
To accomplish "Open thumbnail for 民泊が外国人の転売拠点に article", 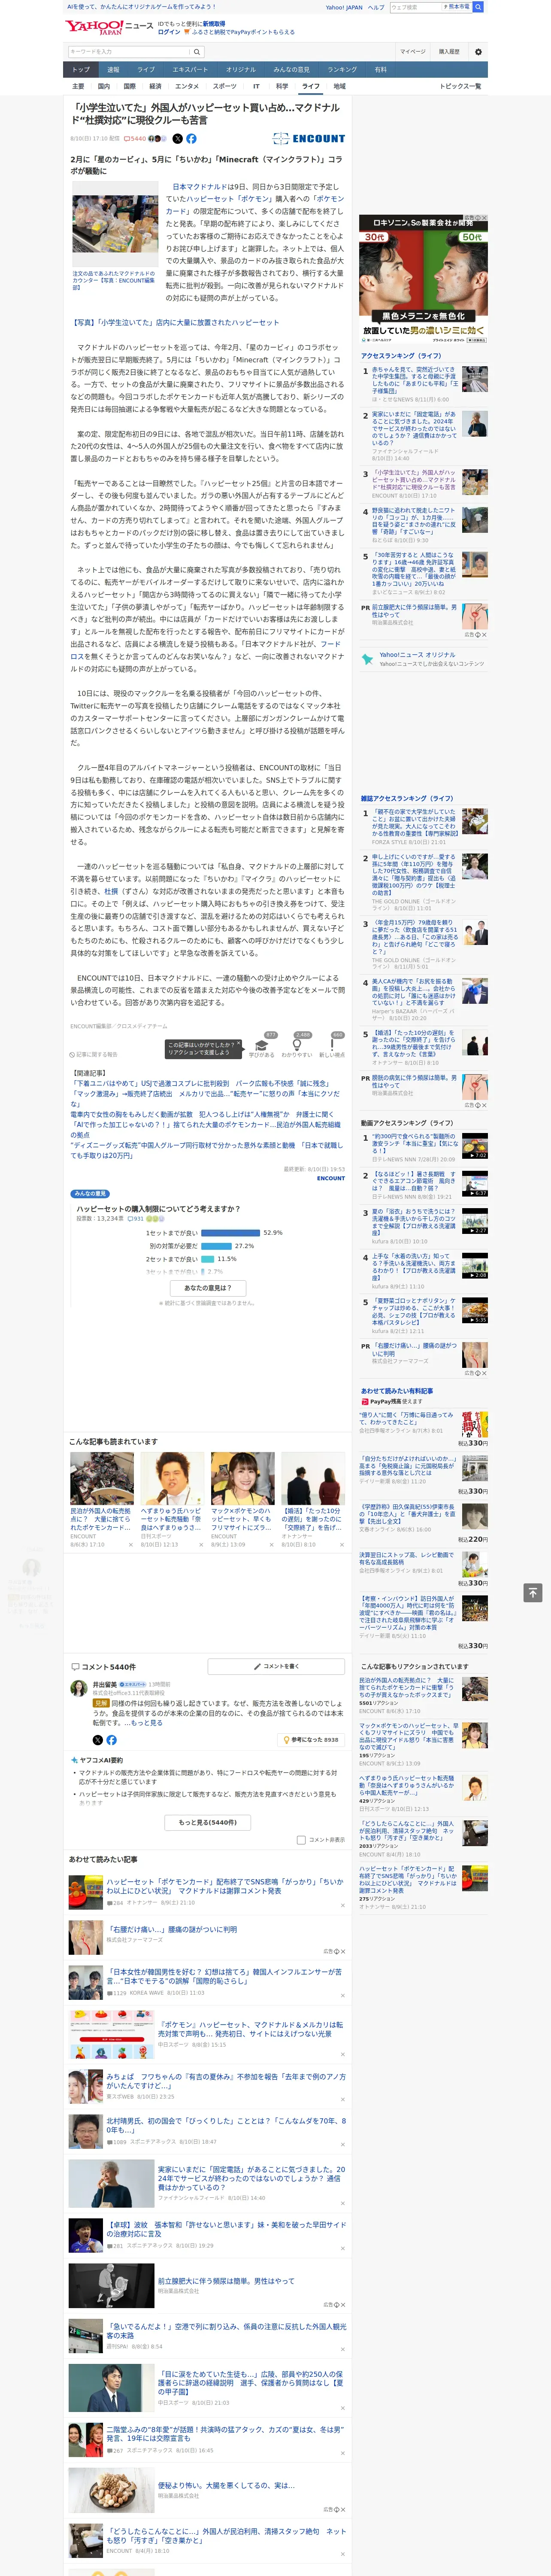I will [x=102, y=1478].
